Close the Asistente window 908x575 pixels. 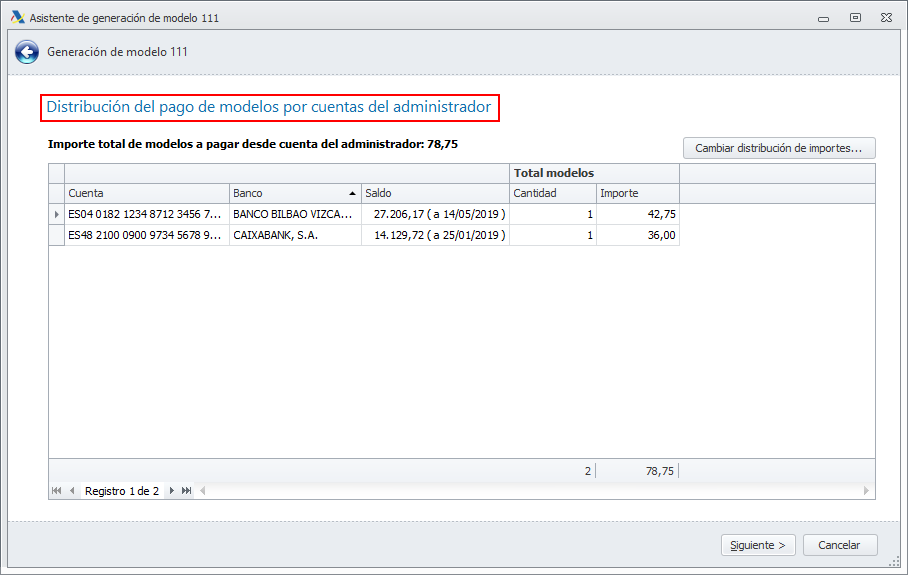click(886, 18)
